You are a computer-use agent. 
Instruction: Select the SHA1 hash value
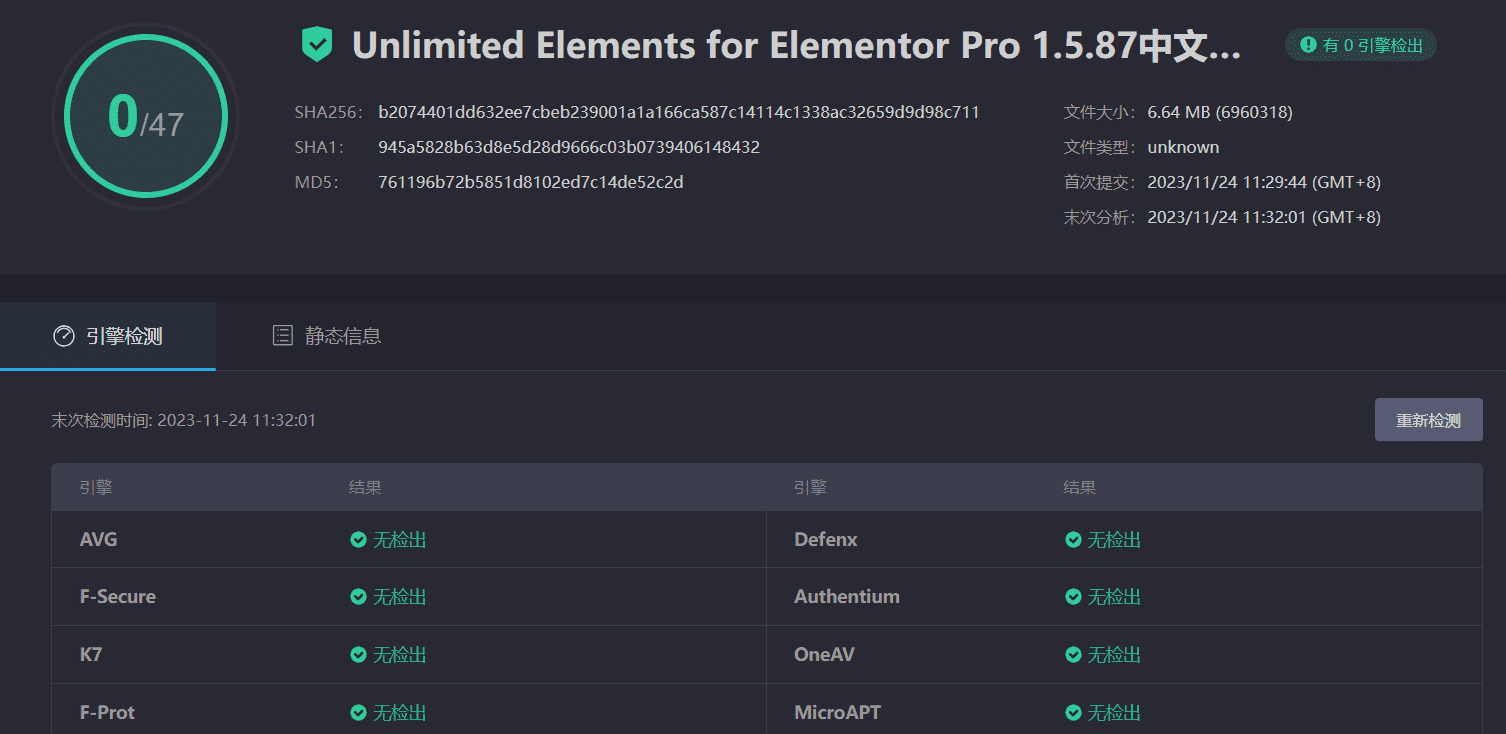pos(569,147)
